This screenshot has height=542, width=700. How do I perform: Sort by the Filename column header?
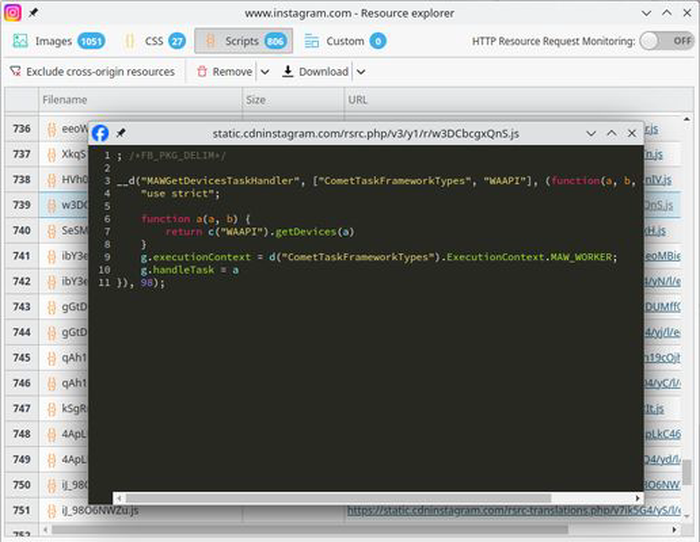[x=64, y=100]
